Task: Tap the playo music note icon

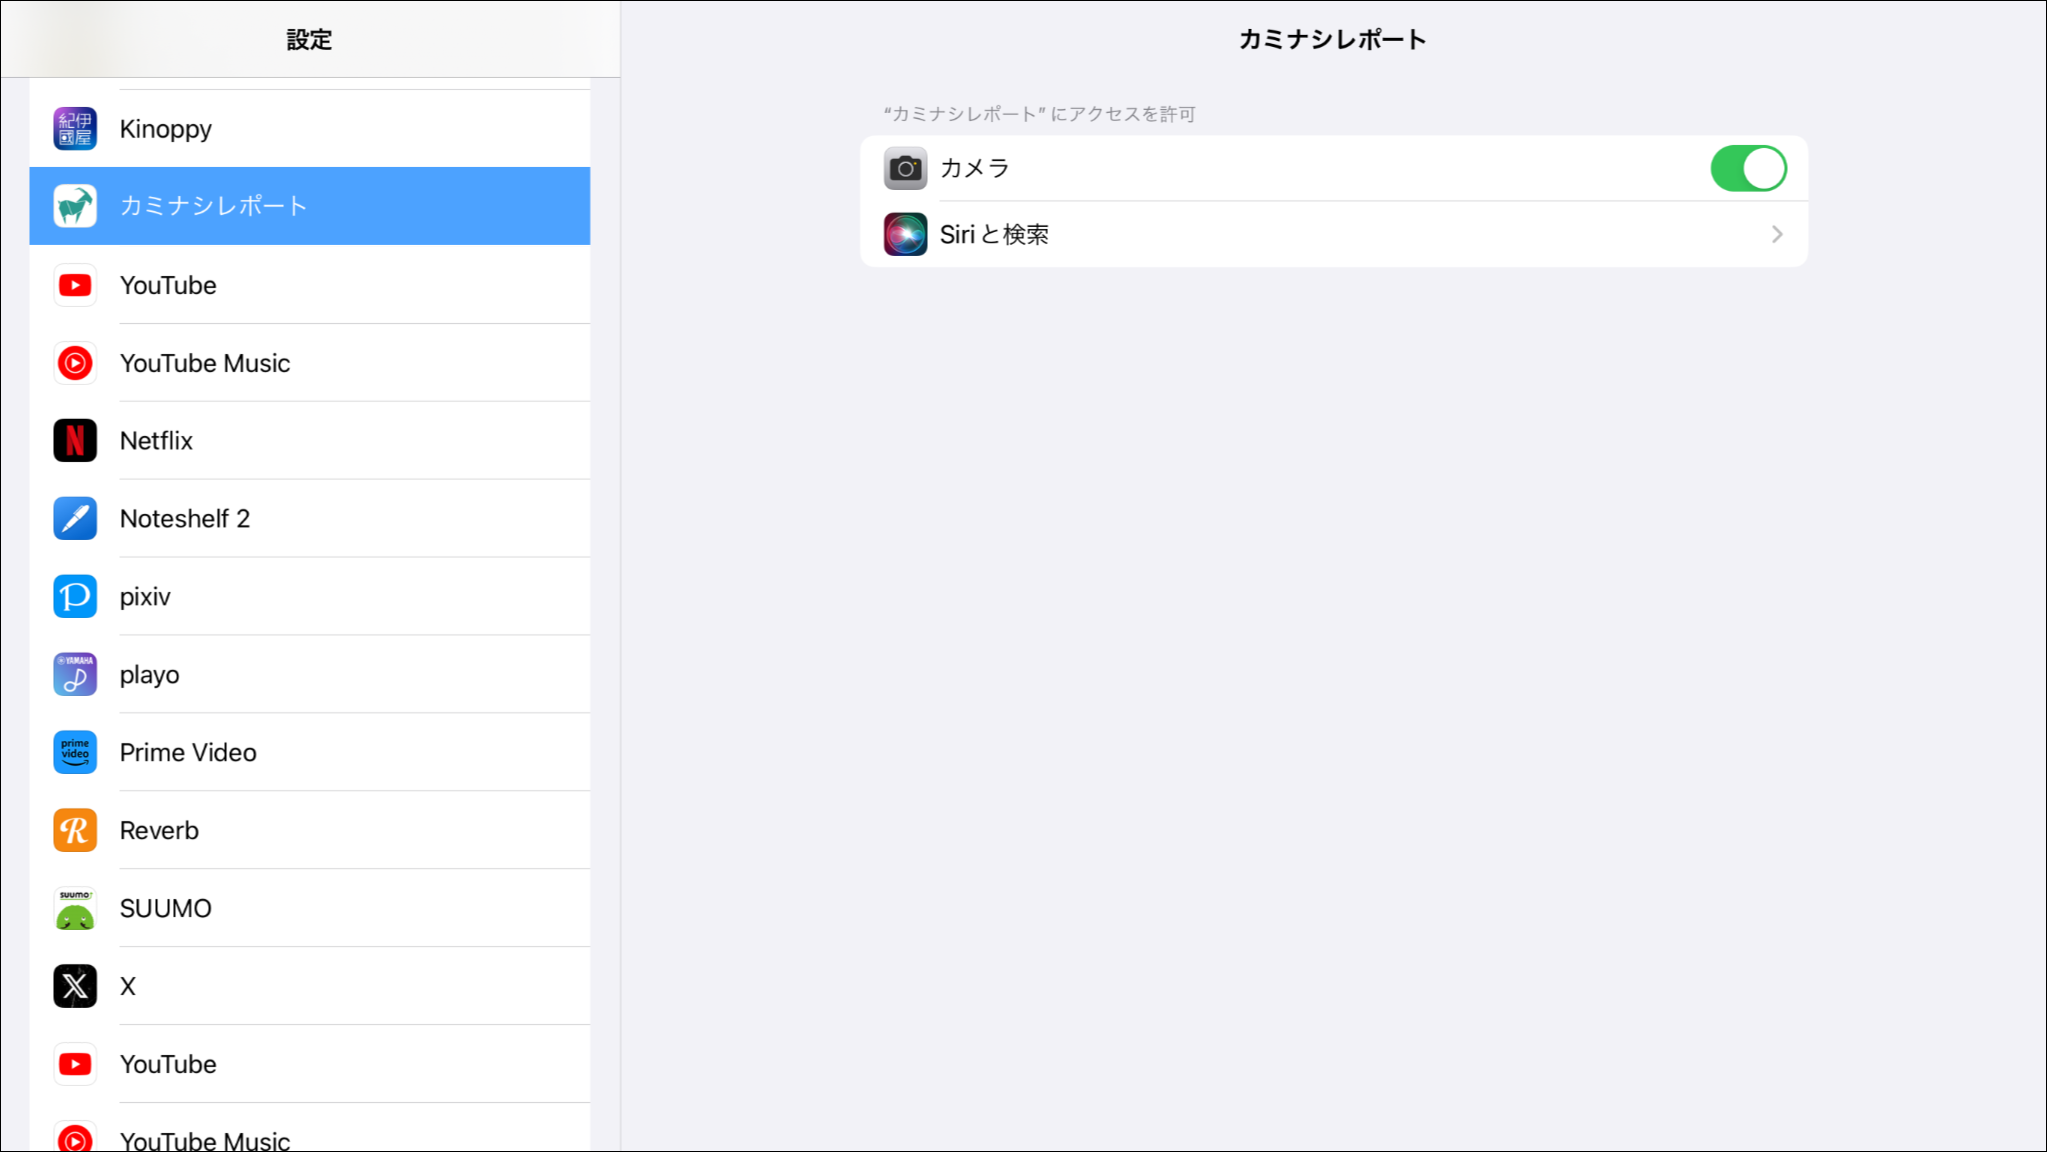Action: coord(75,675)
